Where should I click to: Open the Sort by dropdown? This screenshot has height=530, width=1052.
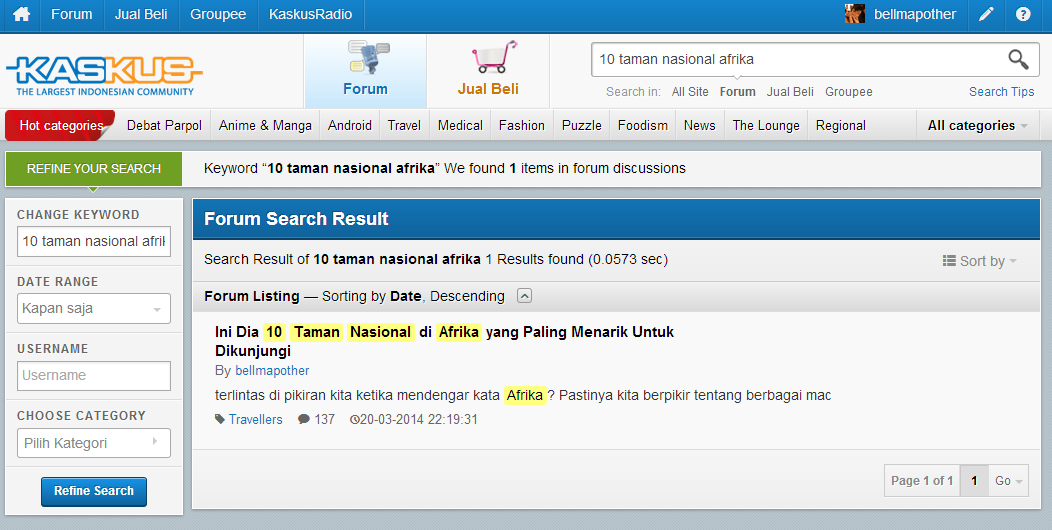[x=980, y=261]
